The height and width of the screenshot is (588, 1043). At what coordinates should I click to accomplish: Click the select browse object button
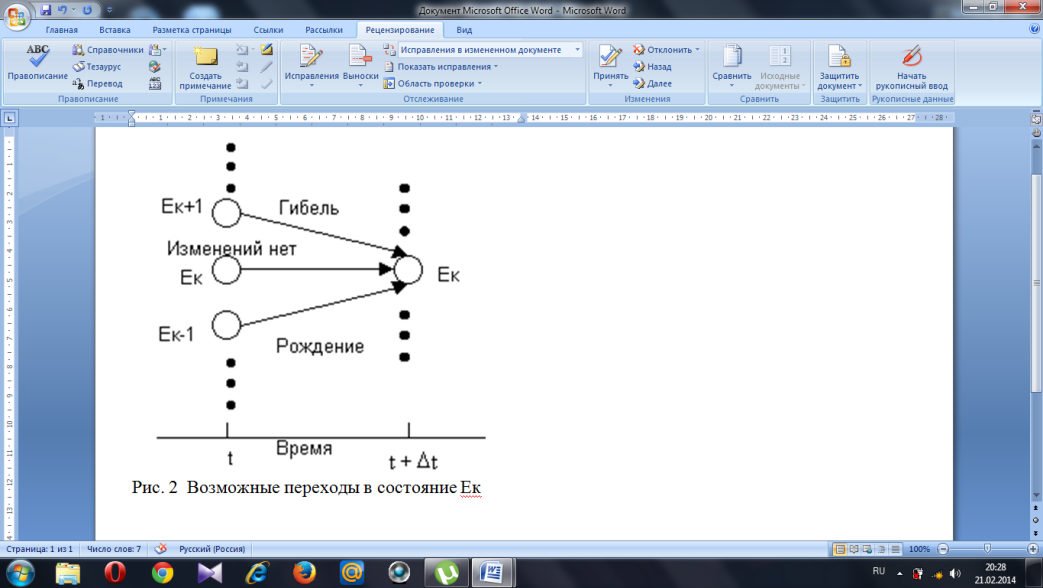pos(1036,520)
